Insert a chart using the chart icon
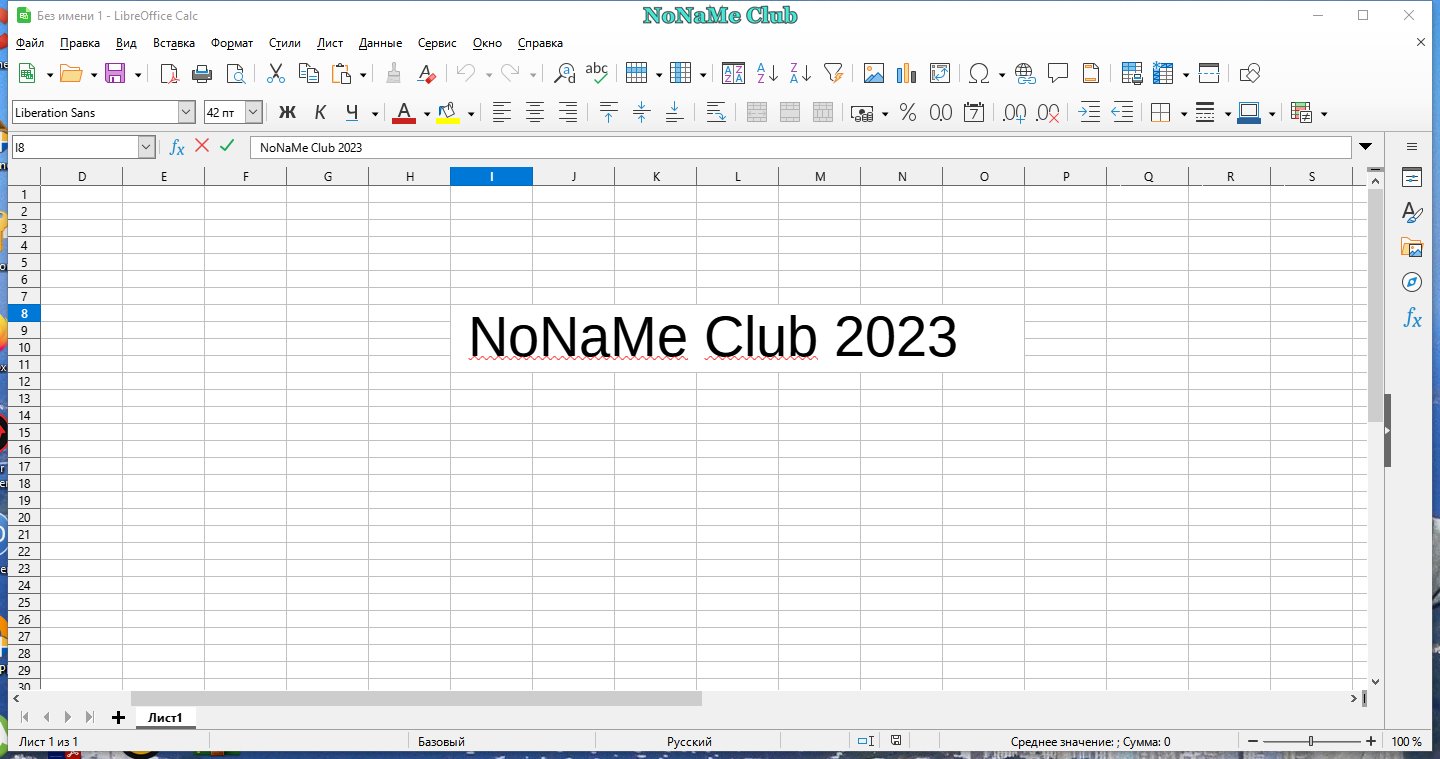This screenshot has width=1440, height=759. 907,73
